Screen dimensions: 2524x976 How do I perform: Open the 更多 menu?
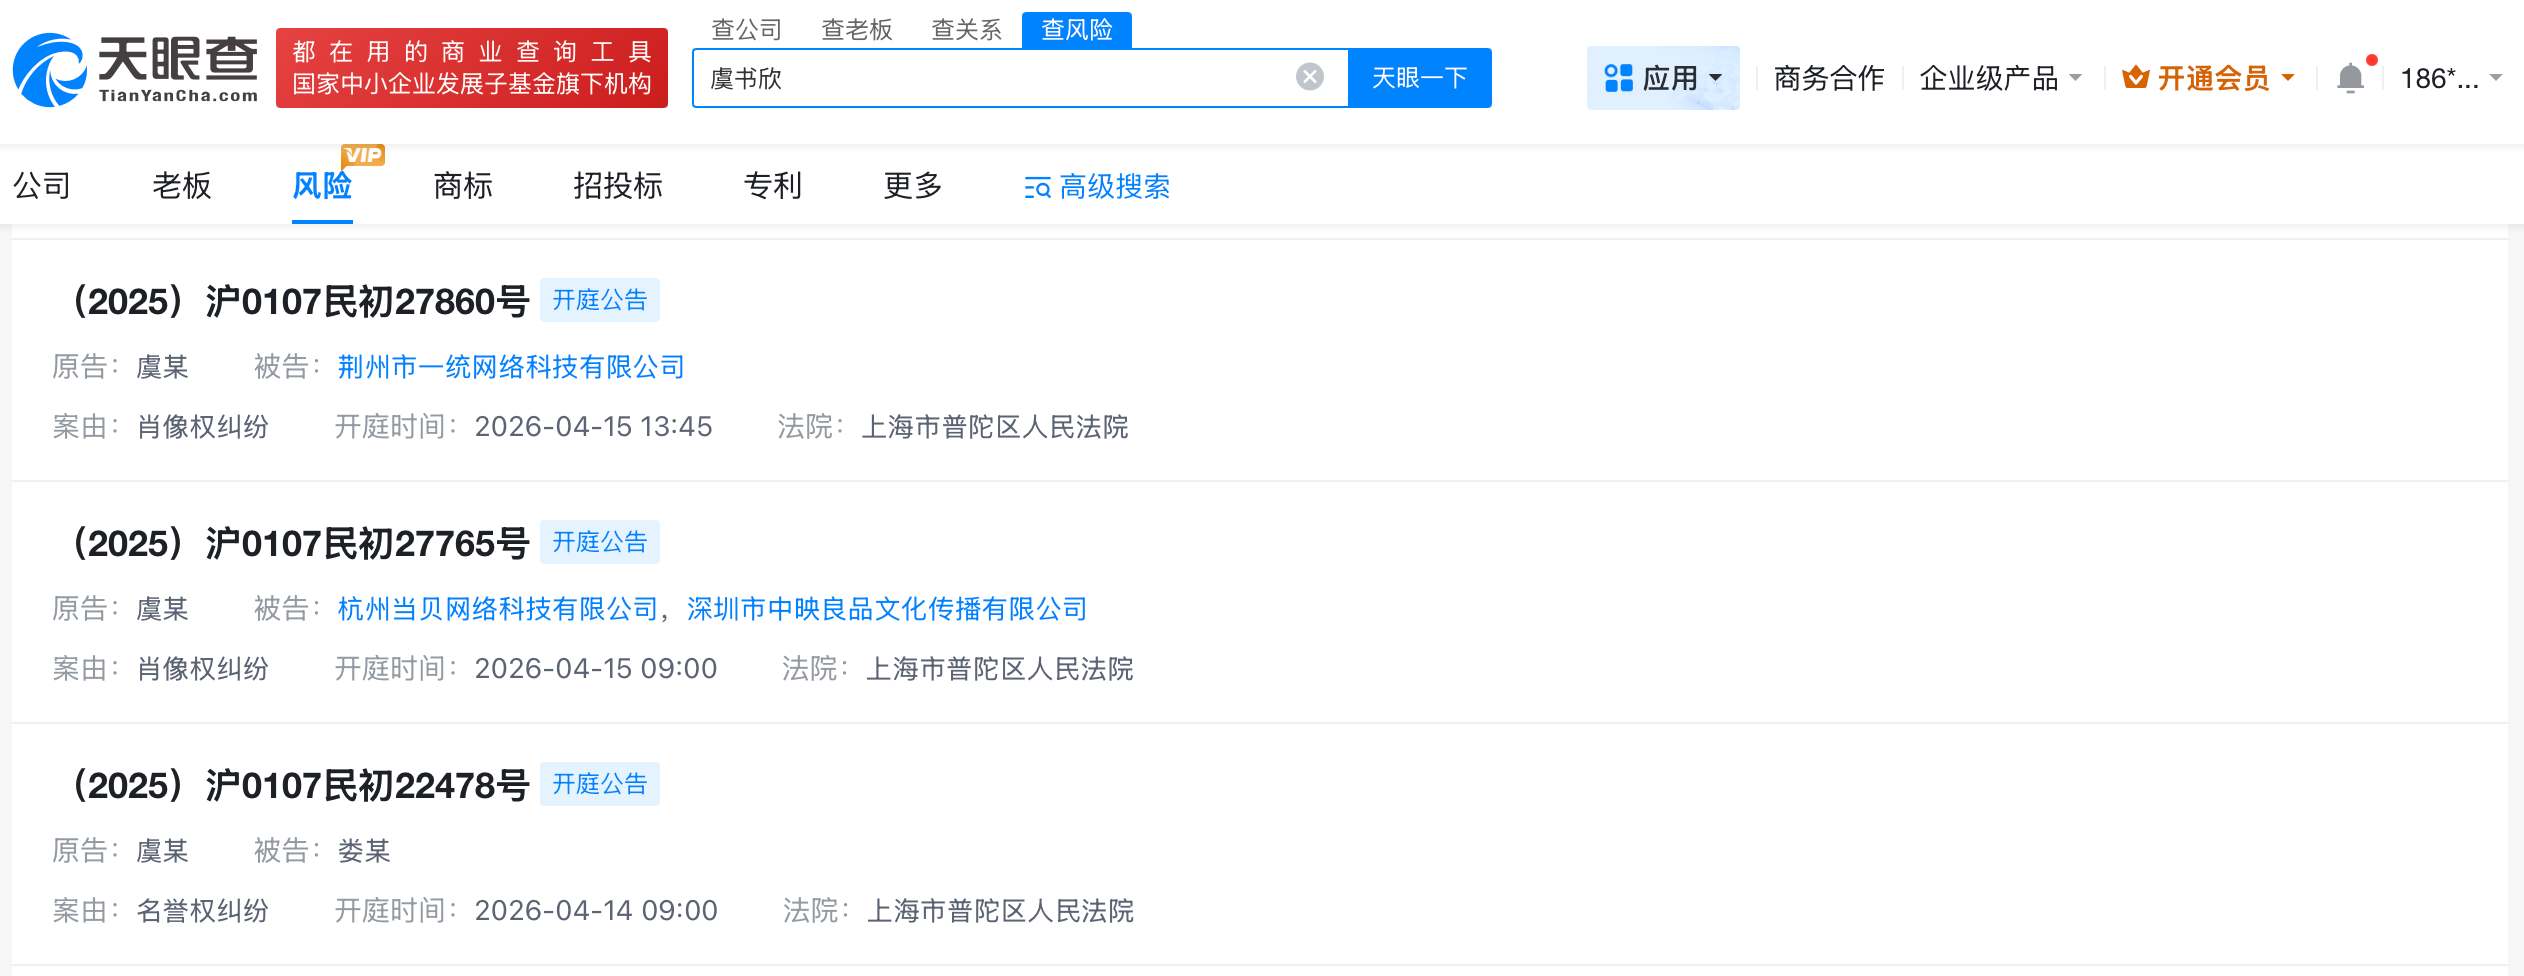click(x=911, y=187)
